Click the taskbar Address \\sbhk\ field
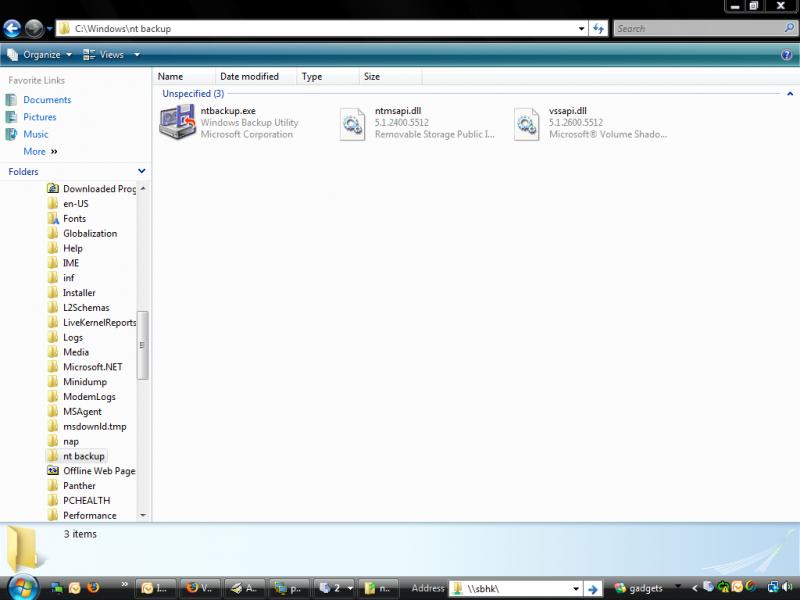This screenshot has width=800, height=600. 514,589
